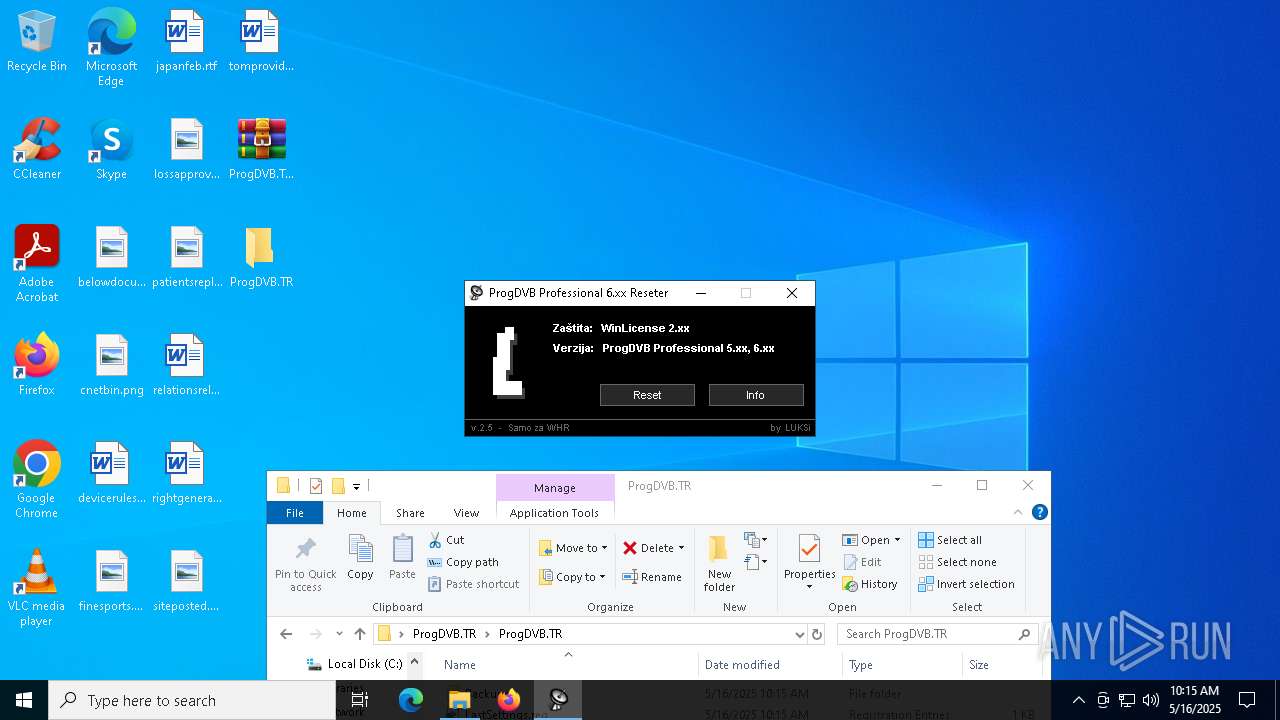Open Task View on taskbar

360,700
